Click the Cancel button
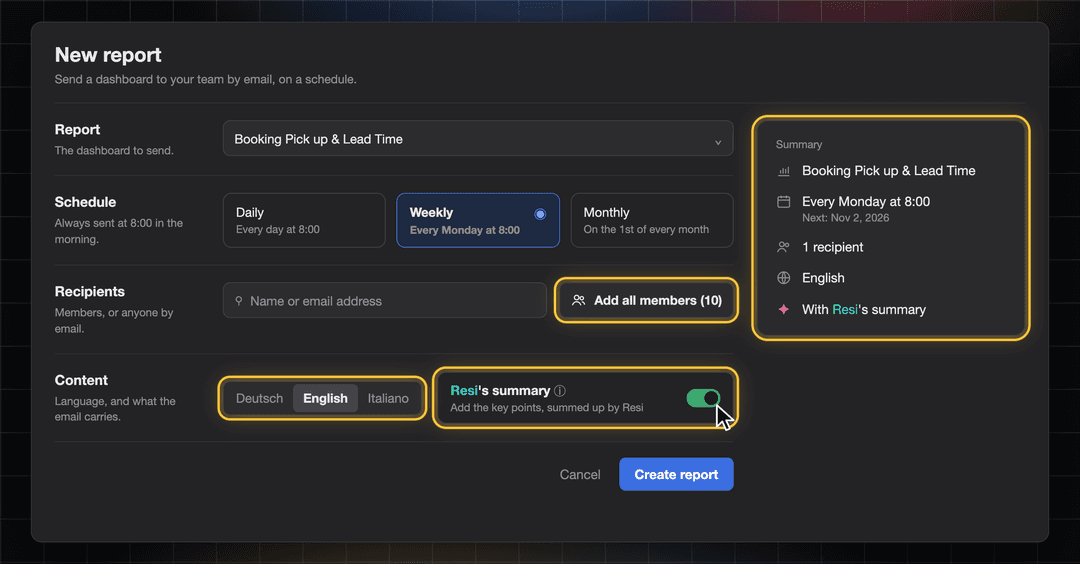1080x564 pixels. click(580, 474)
